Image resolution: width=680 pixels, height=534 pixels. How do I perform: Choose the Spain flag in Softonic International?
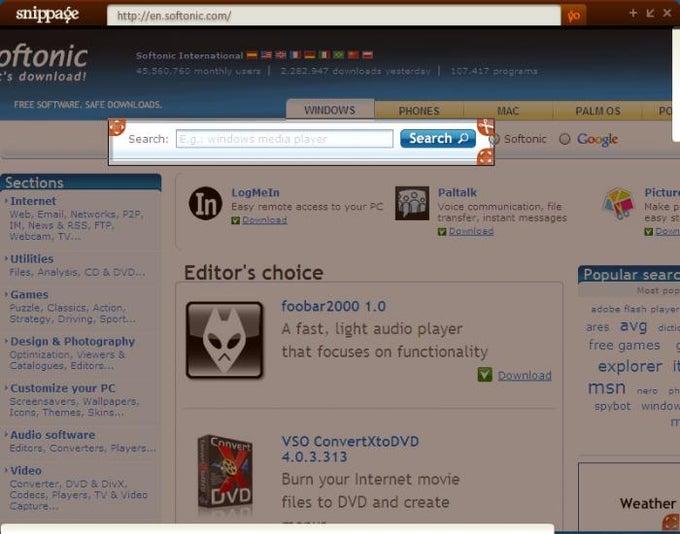[252, 55]
